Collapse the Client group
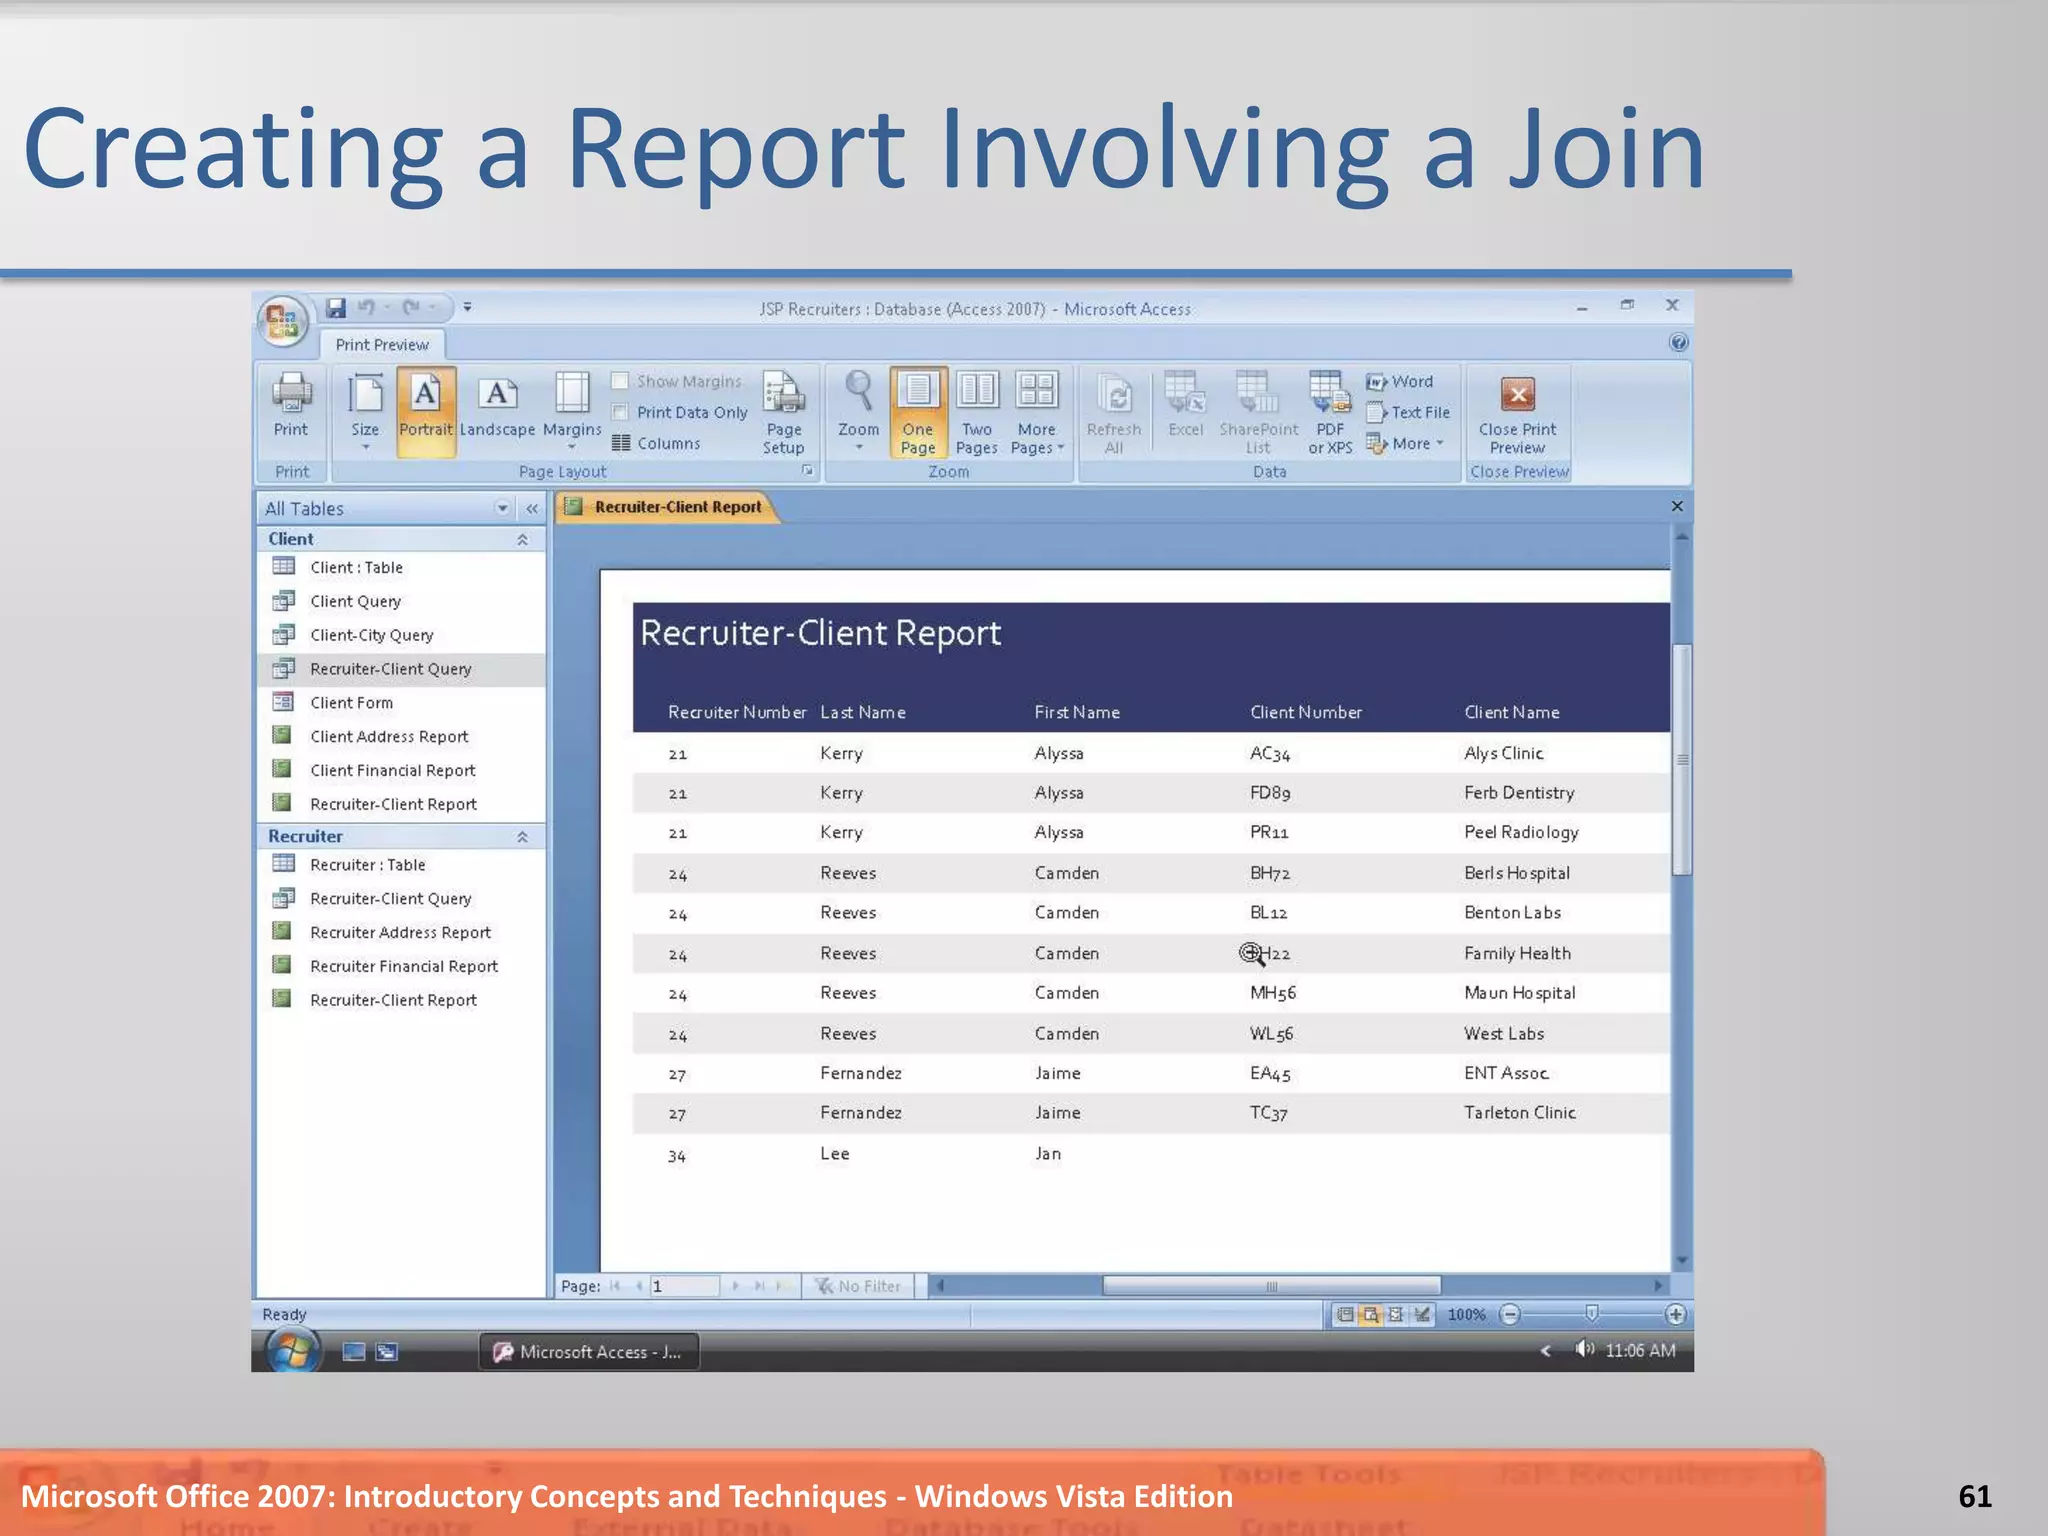The height and width of the screenshot is (1536, 2048). pos(522,539)
